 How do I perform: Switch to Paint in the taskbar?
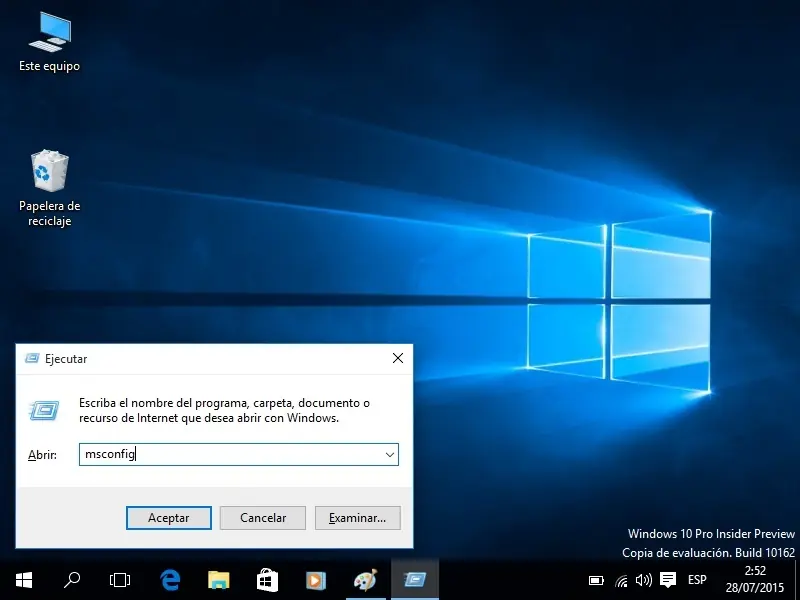[365, 580]
